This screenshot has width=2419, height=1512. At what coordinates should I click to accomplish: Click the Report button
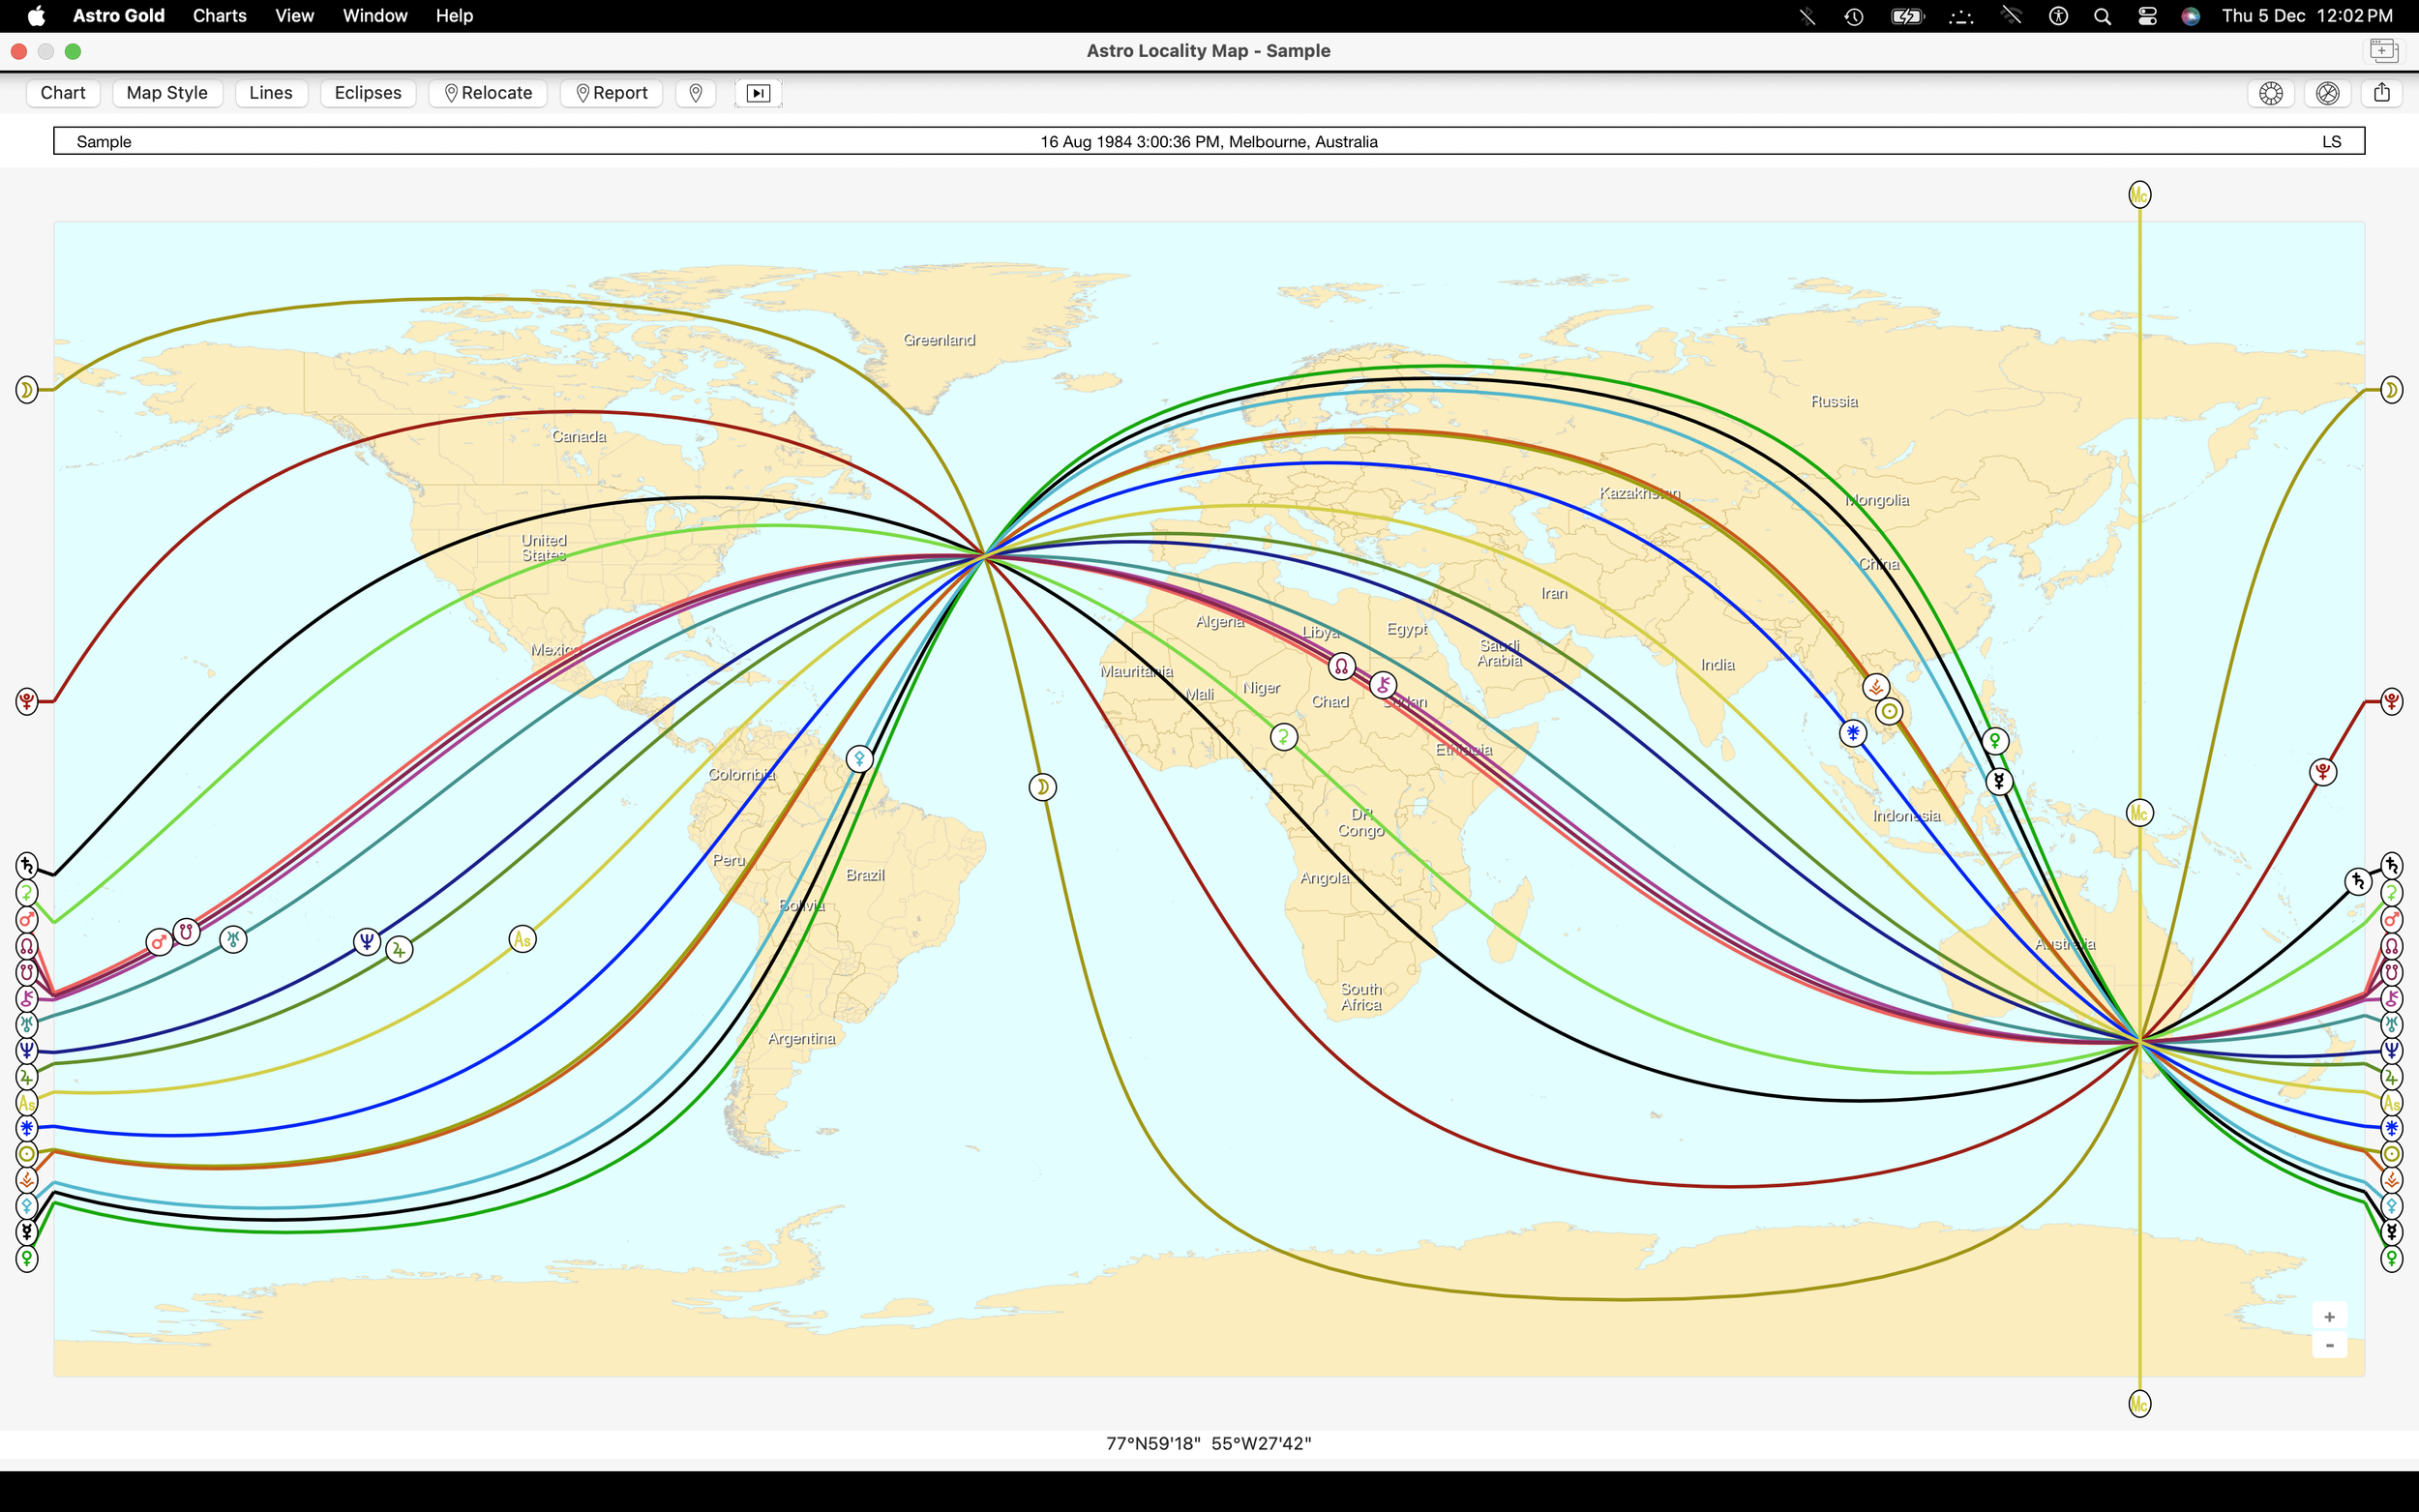click(x=612, y=93)
